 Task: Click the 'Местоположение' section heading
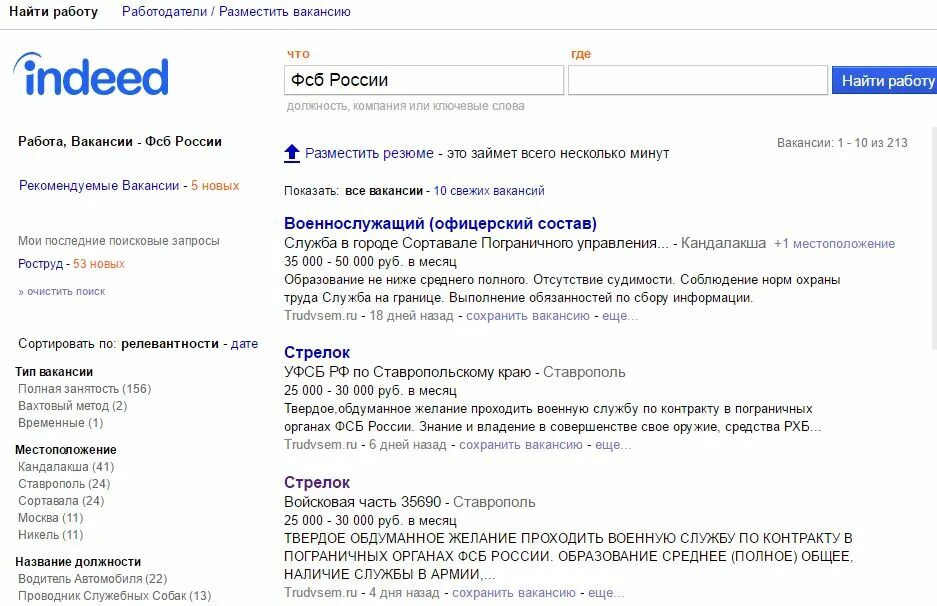[x=66, y=449]
